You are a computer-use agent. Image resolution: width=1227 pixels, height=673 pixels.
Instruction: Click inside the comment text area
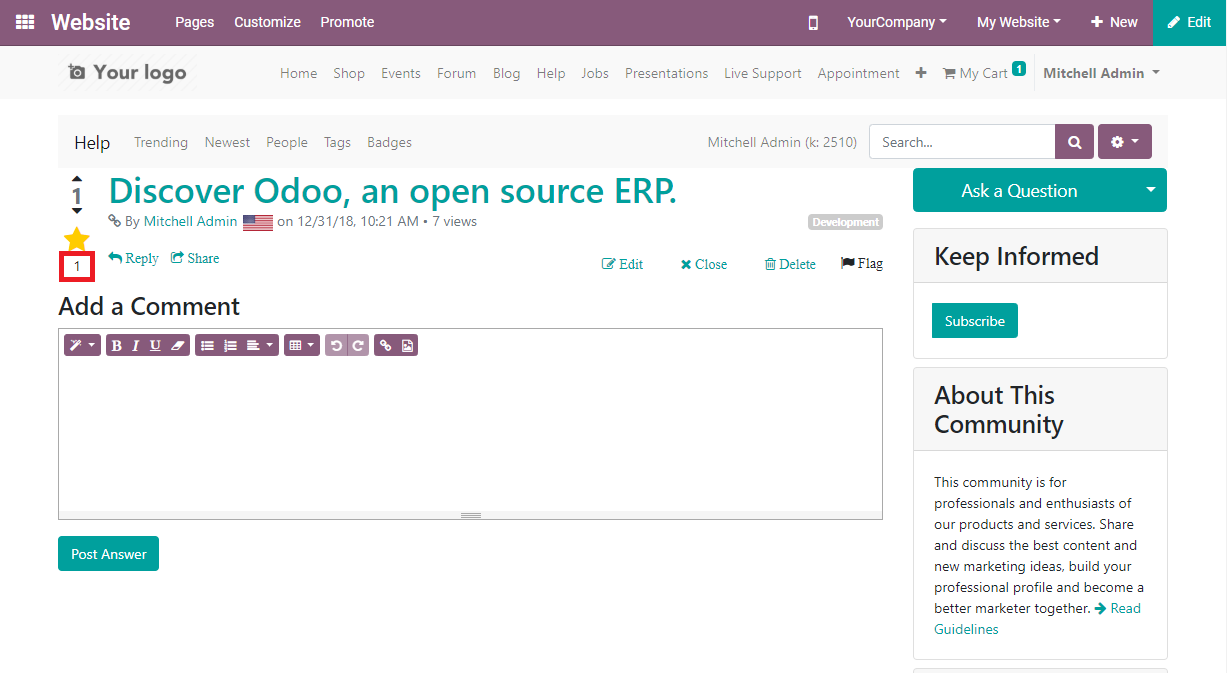tap(470, 435)
